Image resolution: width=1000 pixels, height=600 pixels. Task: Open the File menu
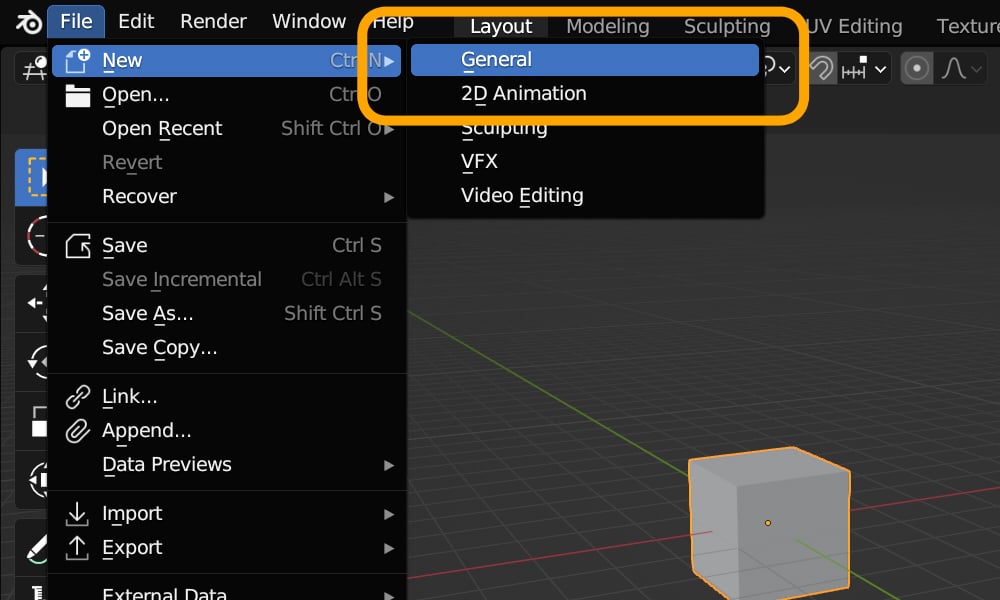coord(76,21)
